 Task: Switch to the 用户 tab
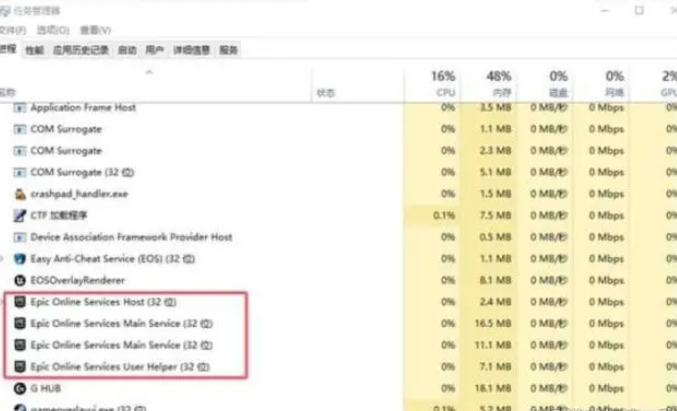(x=155, y=50)
